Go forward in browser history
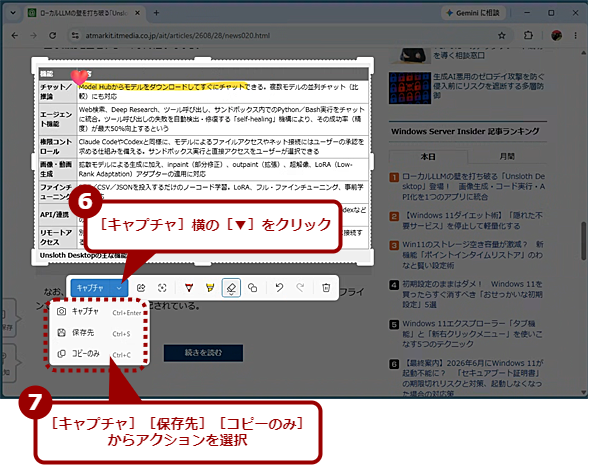The width and height of the screenshot is (589, 465). click(33, 36)
